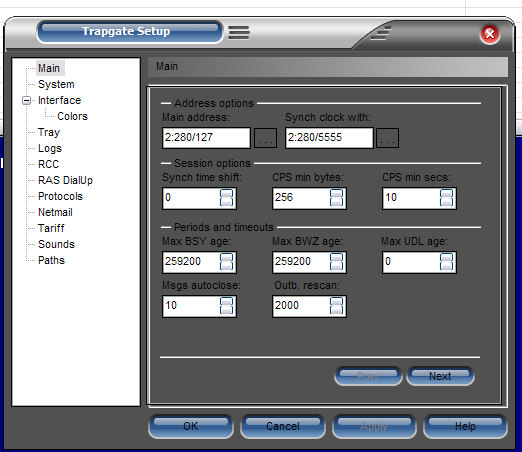Select Paths in the tree
522x452 pixels.
pos(51,260)
